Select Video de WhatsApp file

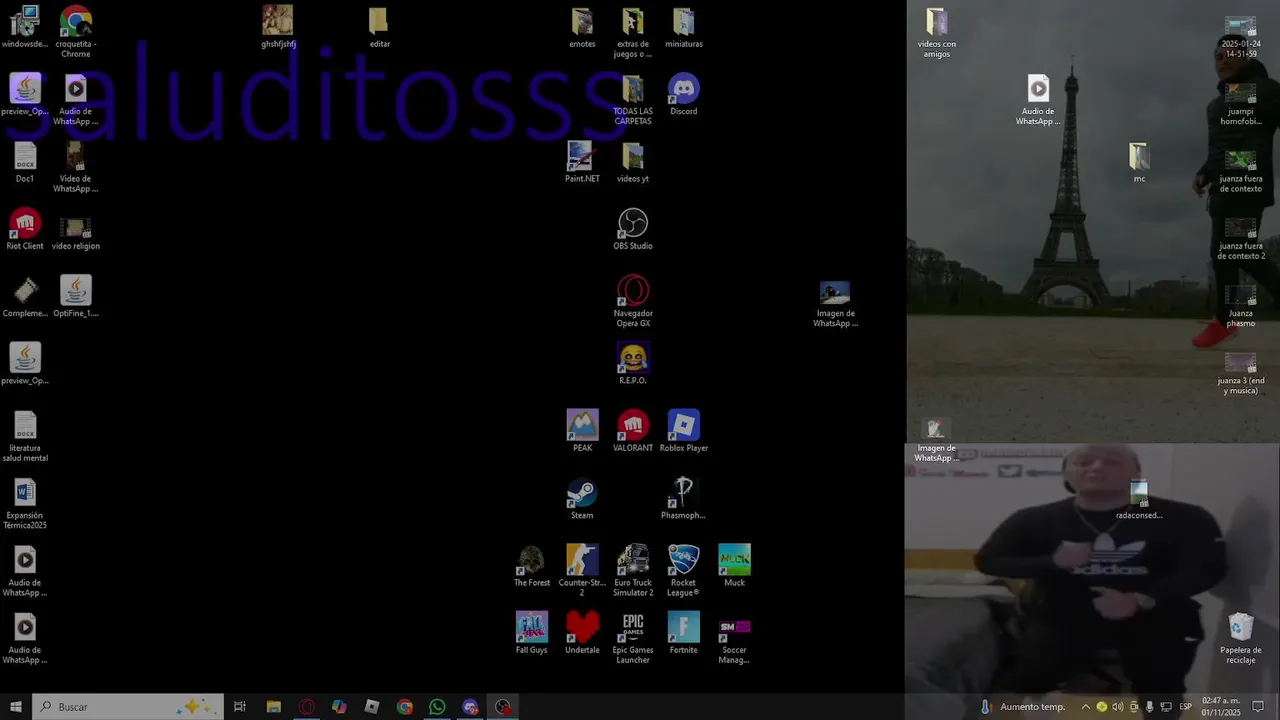(x=76, y=166)
